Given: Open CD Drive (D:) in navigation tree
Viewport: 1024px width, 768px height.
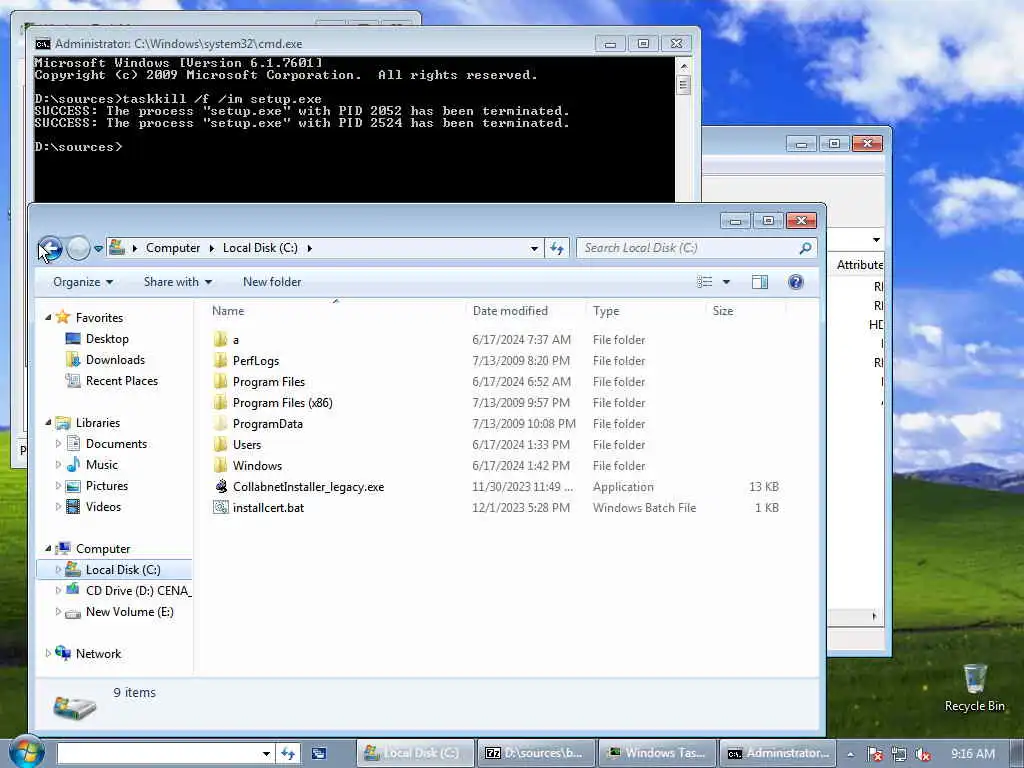Looking at the screenshot, I should 138,590.
